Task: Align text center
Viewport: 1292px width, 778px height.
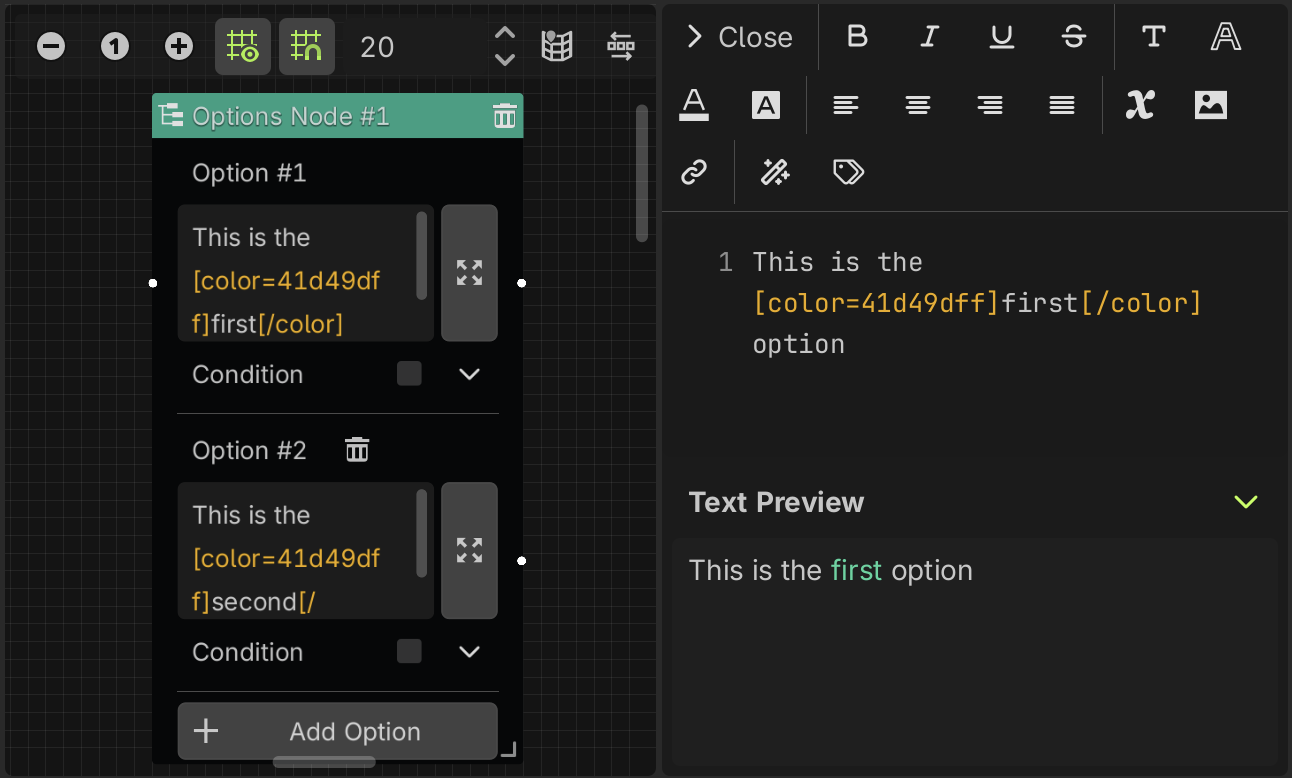Action: coord(918,105)
